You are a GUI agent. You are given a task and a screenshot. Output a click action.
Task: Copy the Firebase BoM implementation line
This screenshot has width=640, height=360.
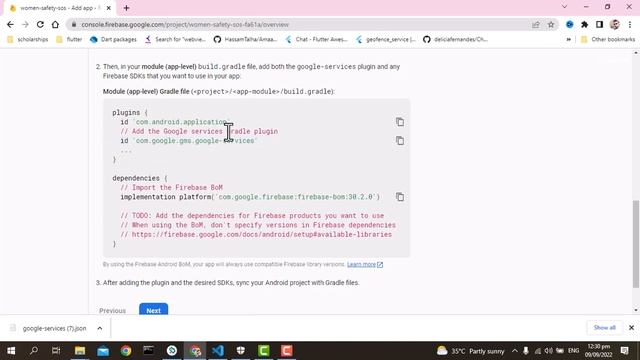tap(400, 197)
